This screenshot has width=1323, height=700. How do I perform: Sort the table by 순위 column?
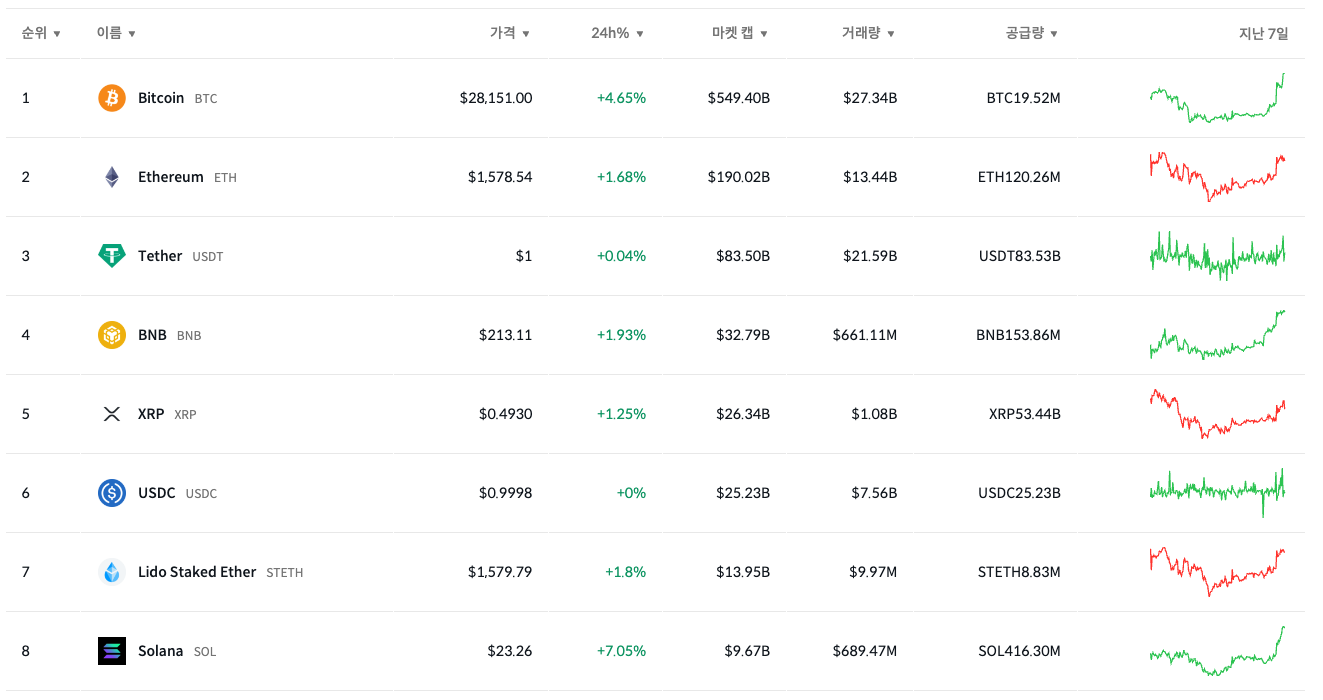coord(41,33)
